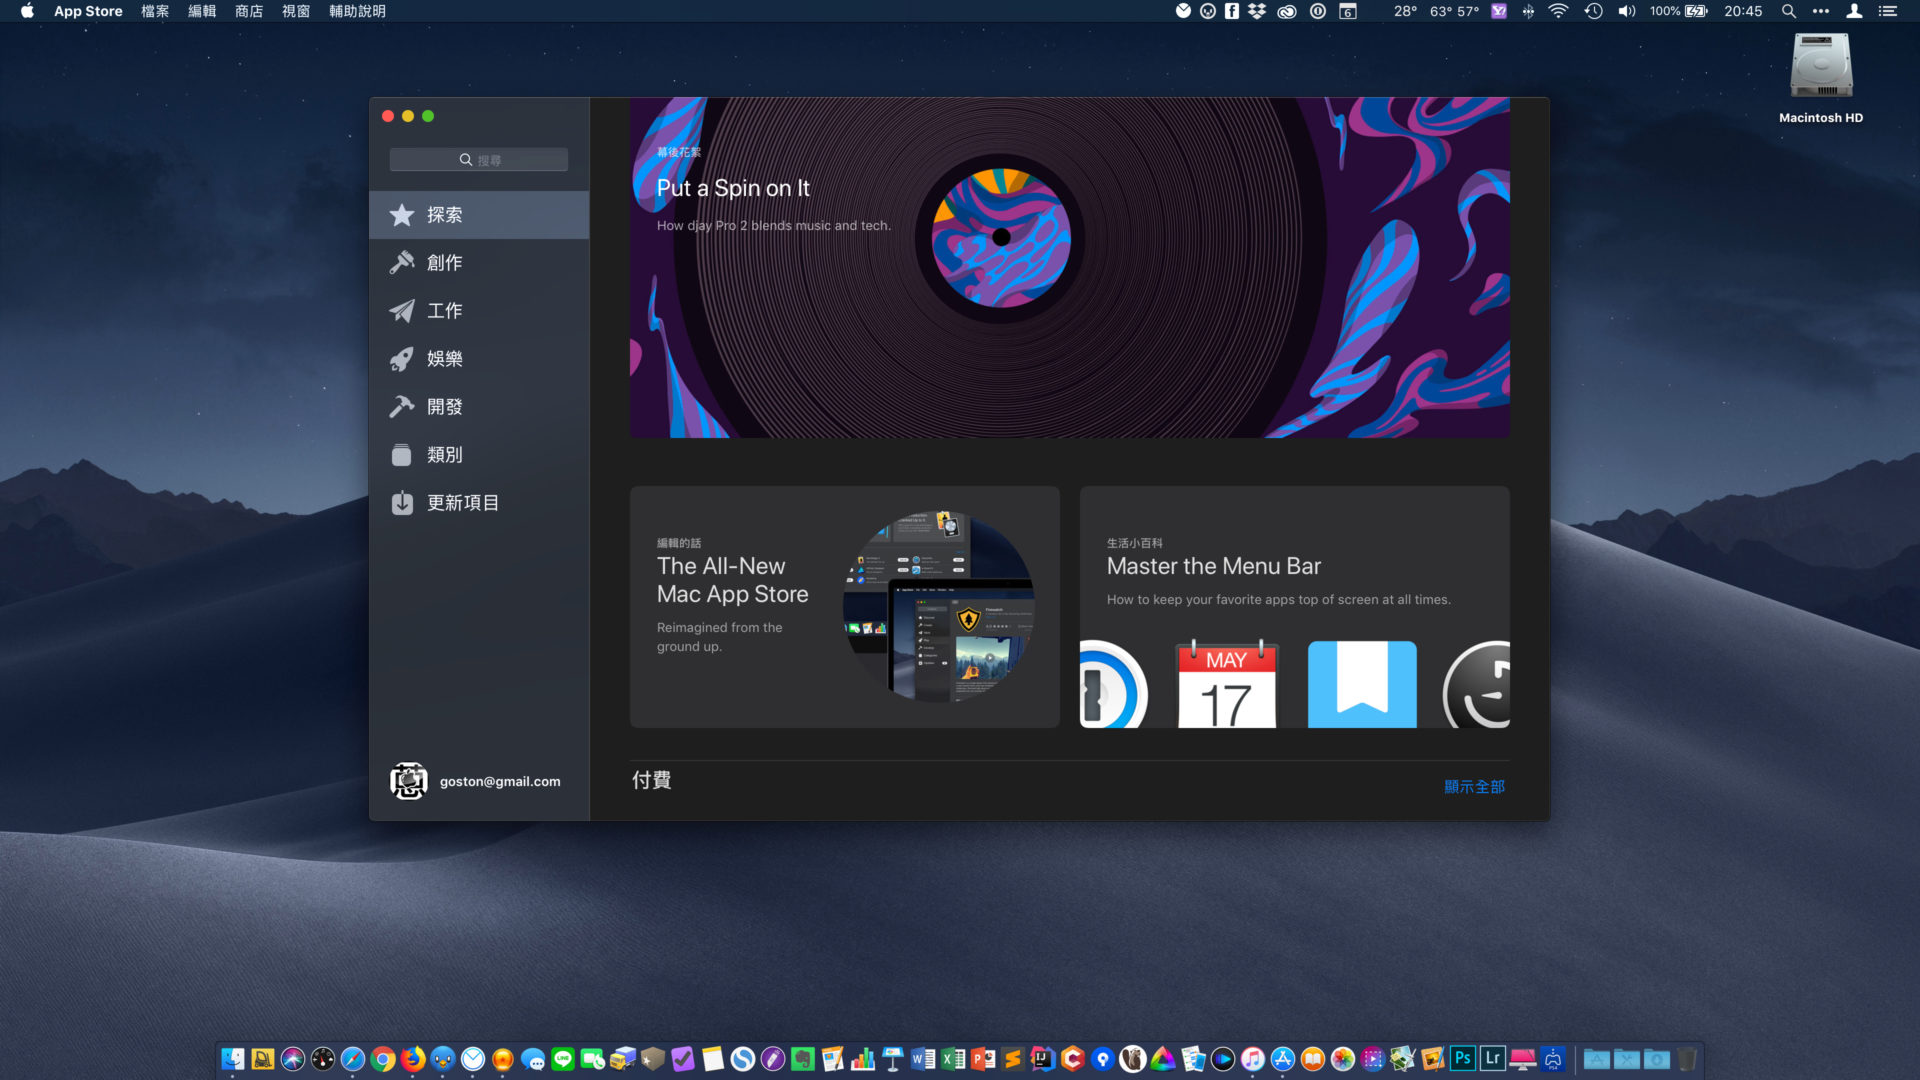The height and width of the screenshot is (1080, 1920).
Task: Open the 商店 menu
Action: [x=249, y=11]
